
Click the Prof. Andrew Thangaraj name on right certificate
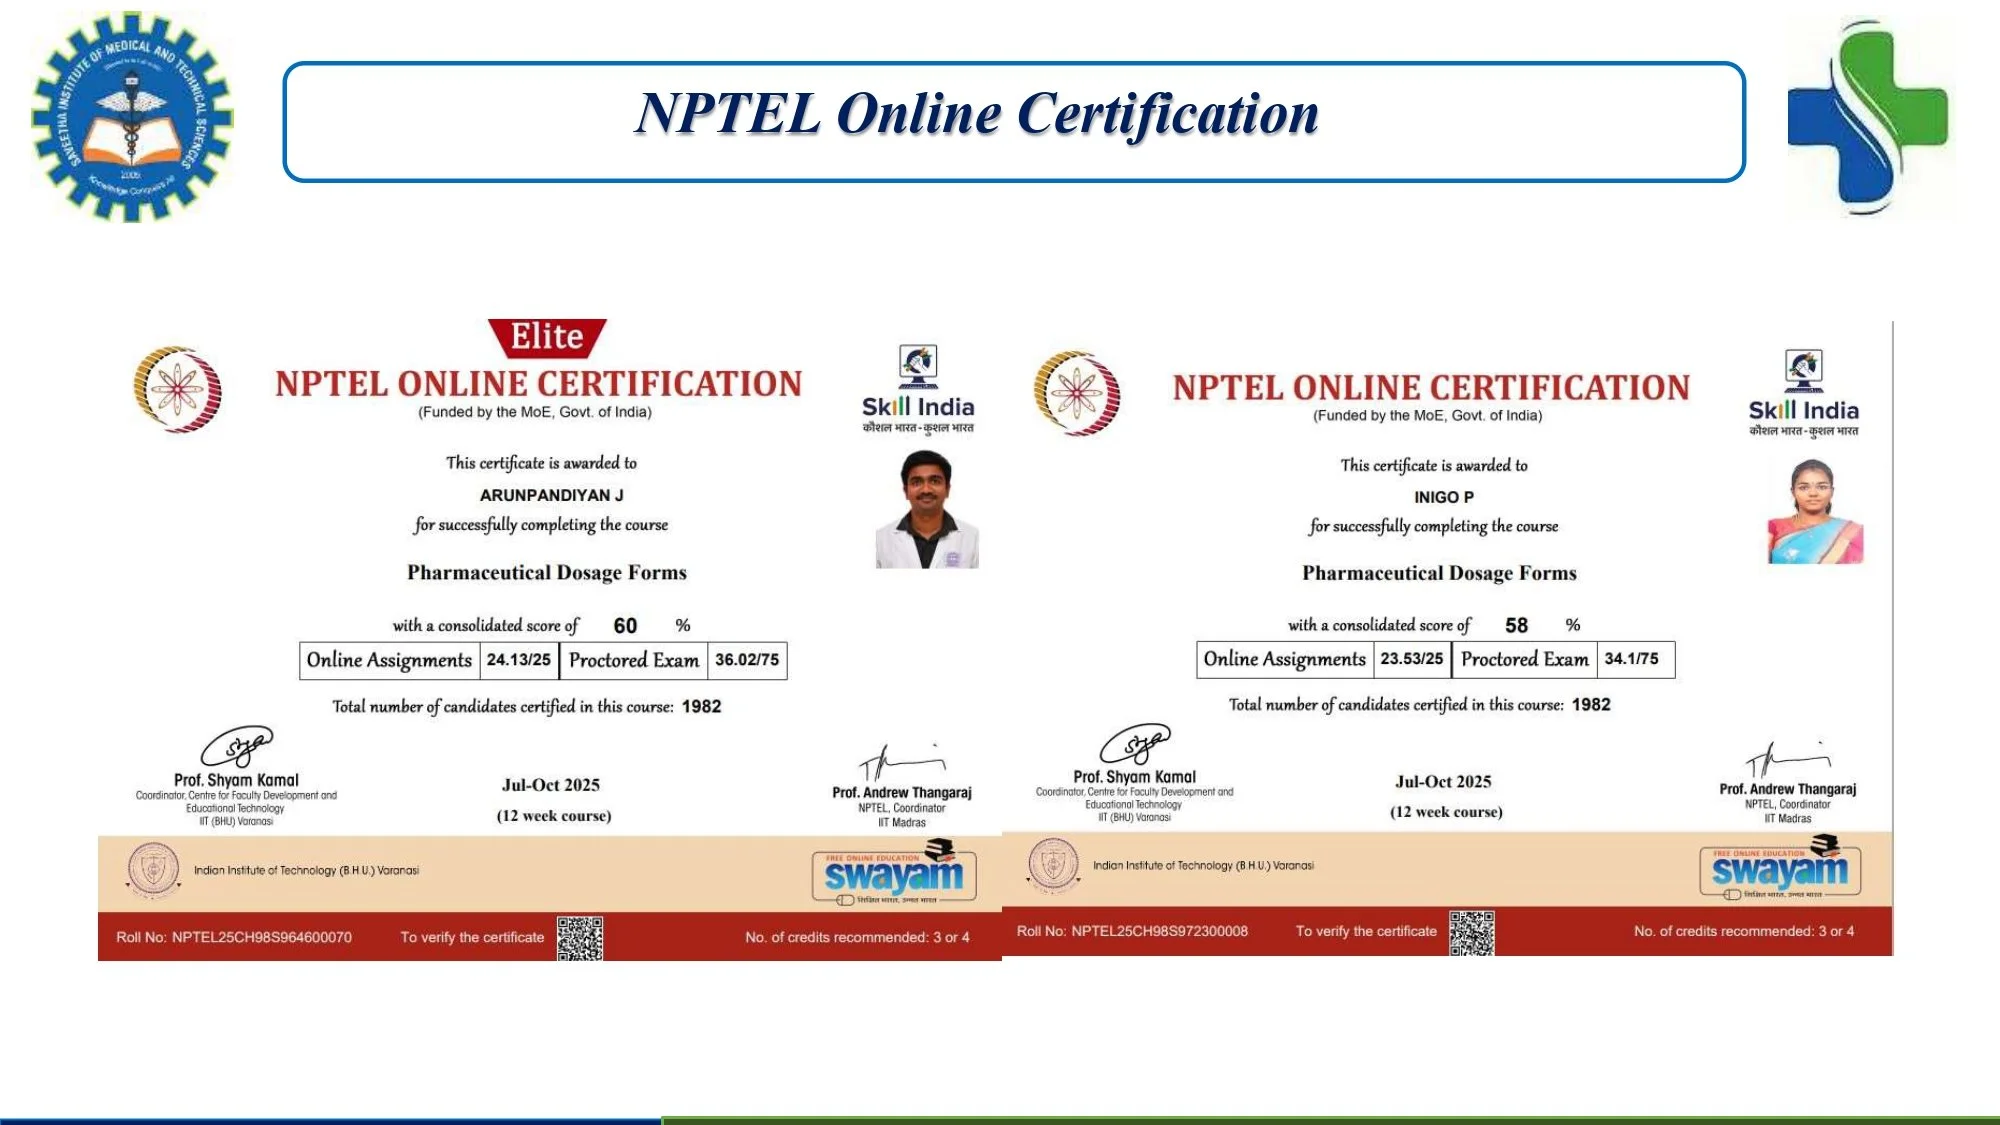coord(1788,789)
